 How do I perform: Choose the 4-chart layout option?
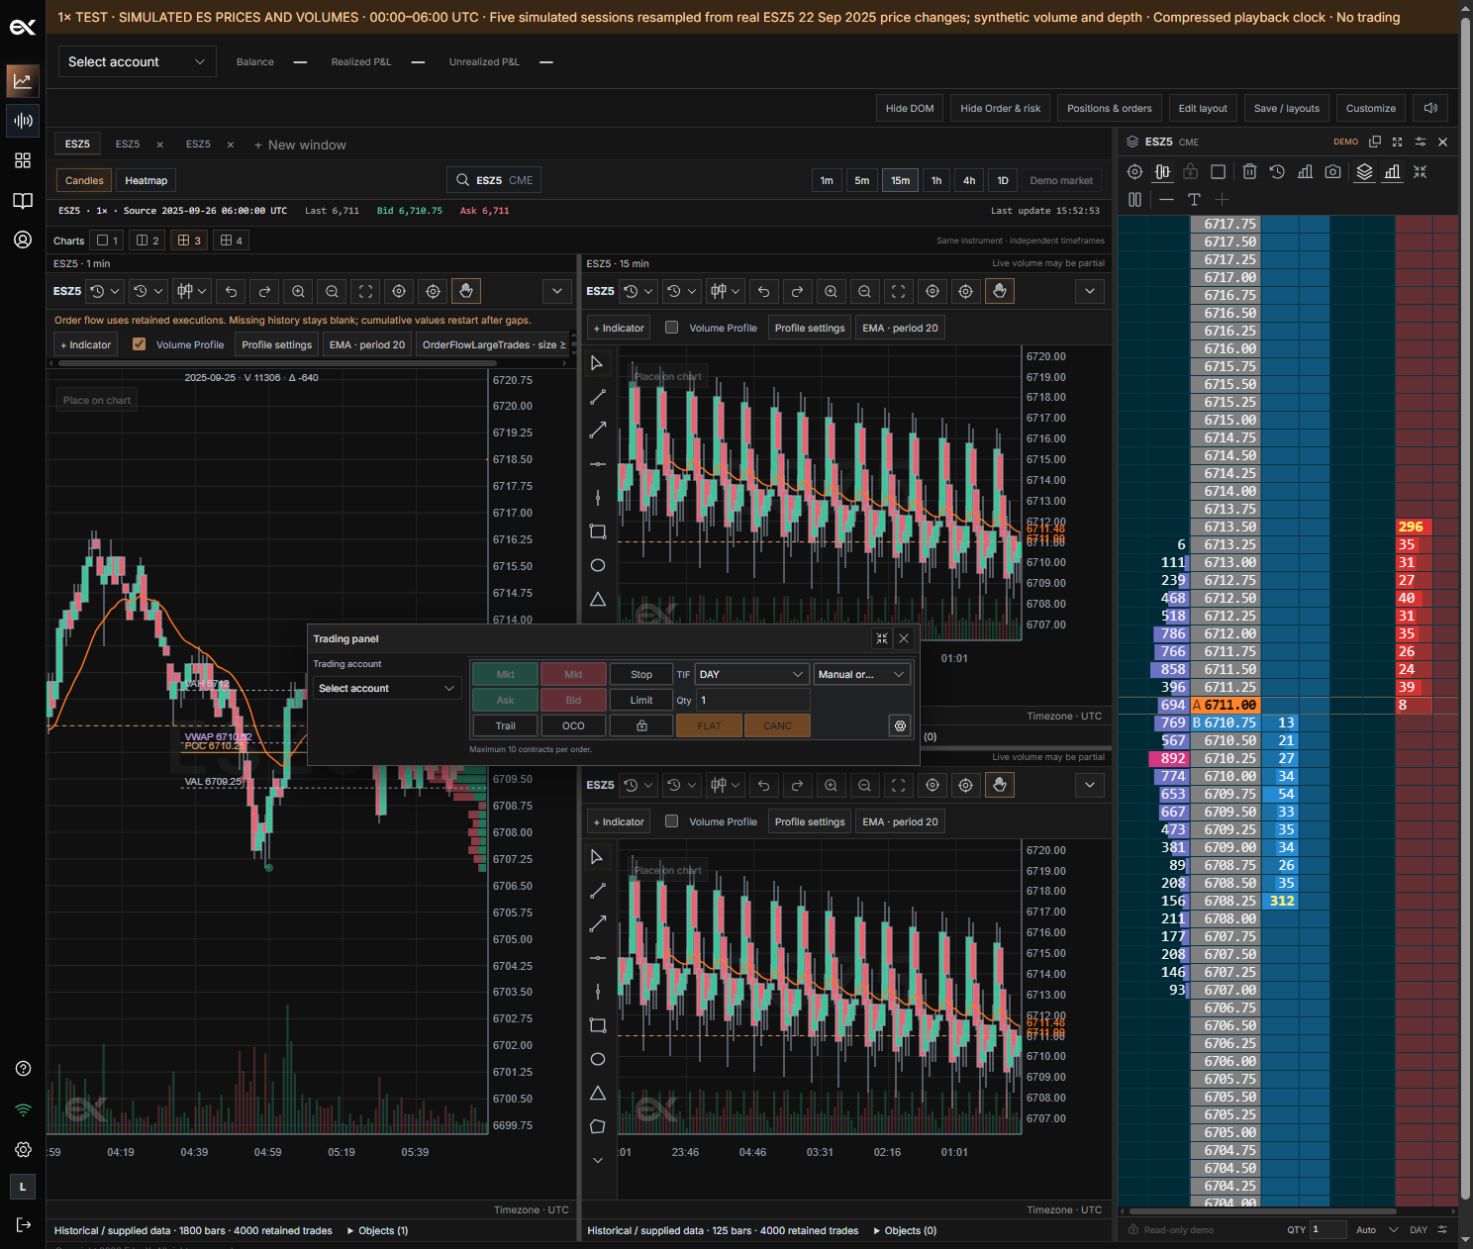(230, 240)
